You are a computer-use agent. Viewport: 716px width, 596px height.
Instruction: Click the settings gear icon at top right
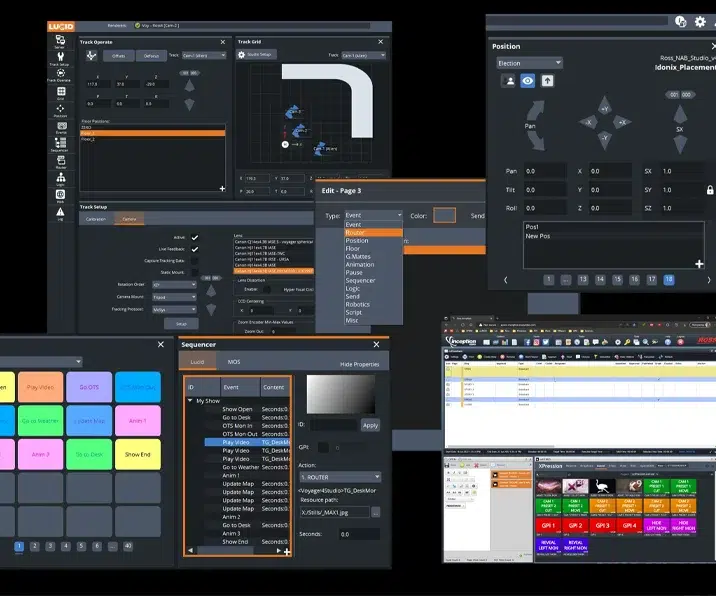coord(700,21)
